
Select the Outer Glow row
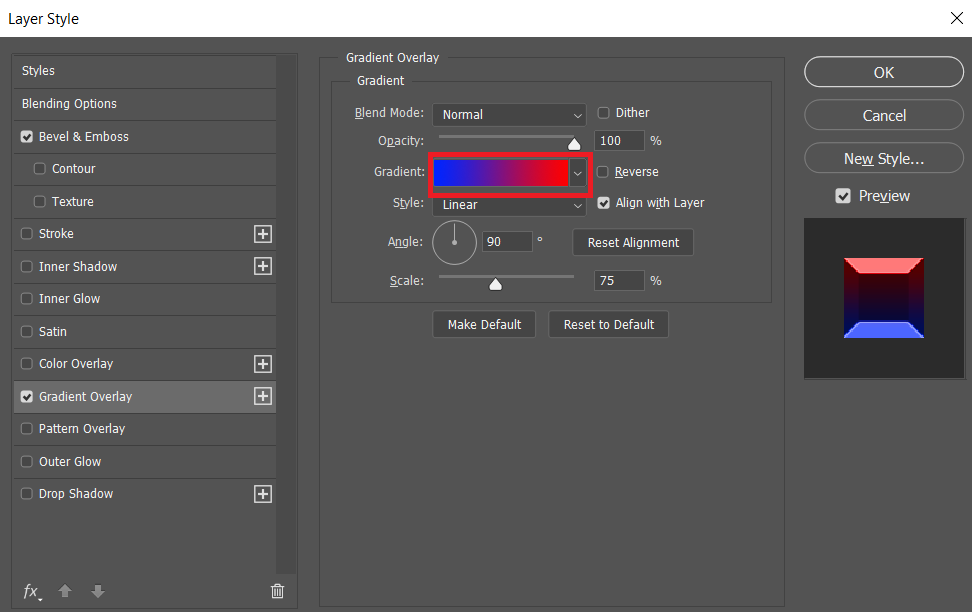pos(145,462)
